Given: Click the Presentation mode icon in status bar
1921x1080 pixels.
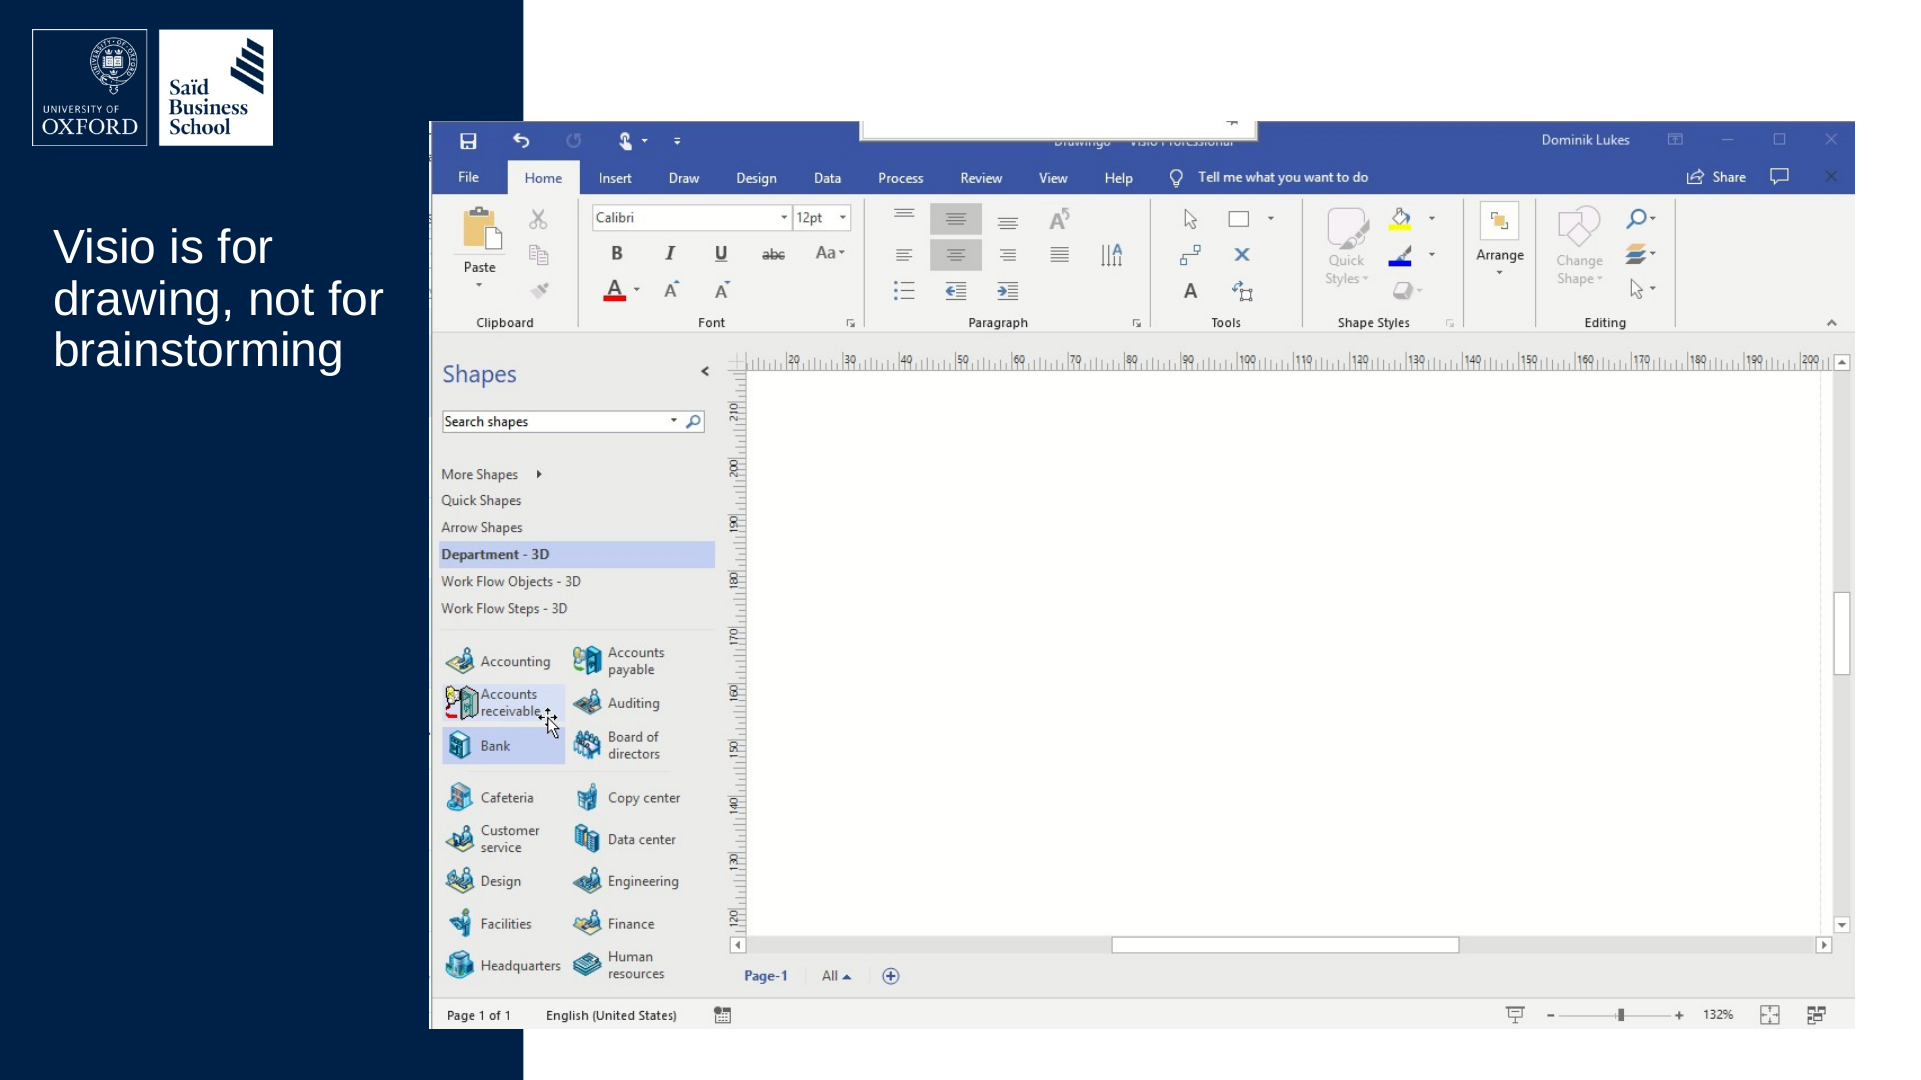Looking at the screenshot, I should coord(1515,1015).
